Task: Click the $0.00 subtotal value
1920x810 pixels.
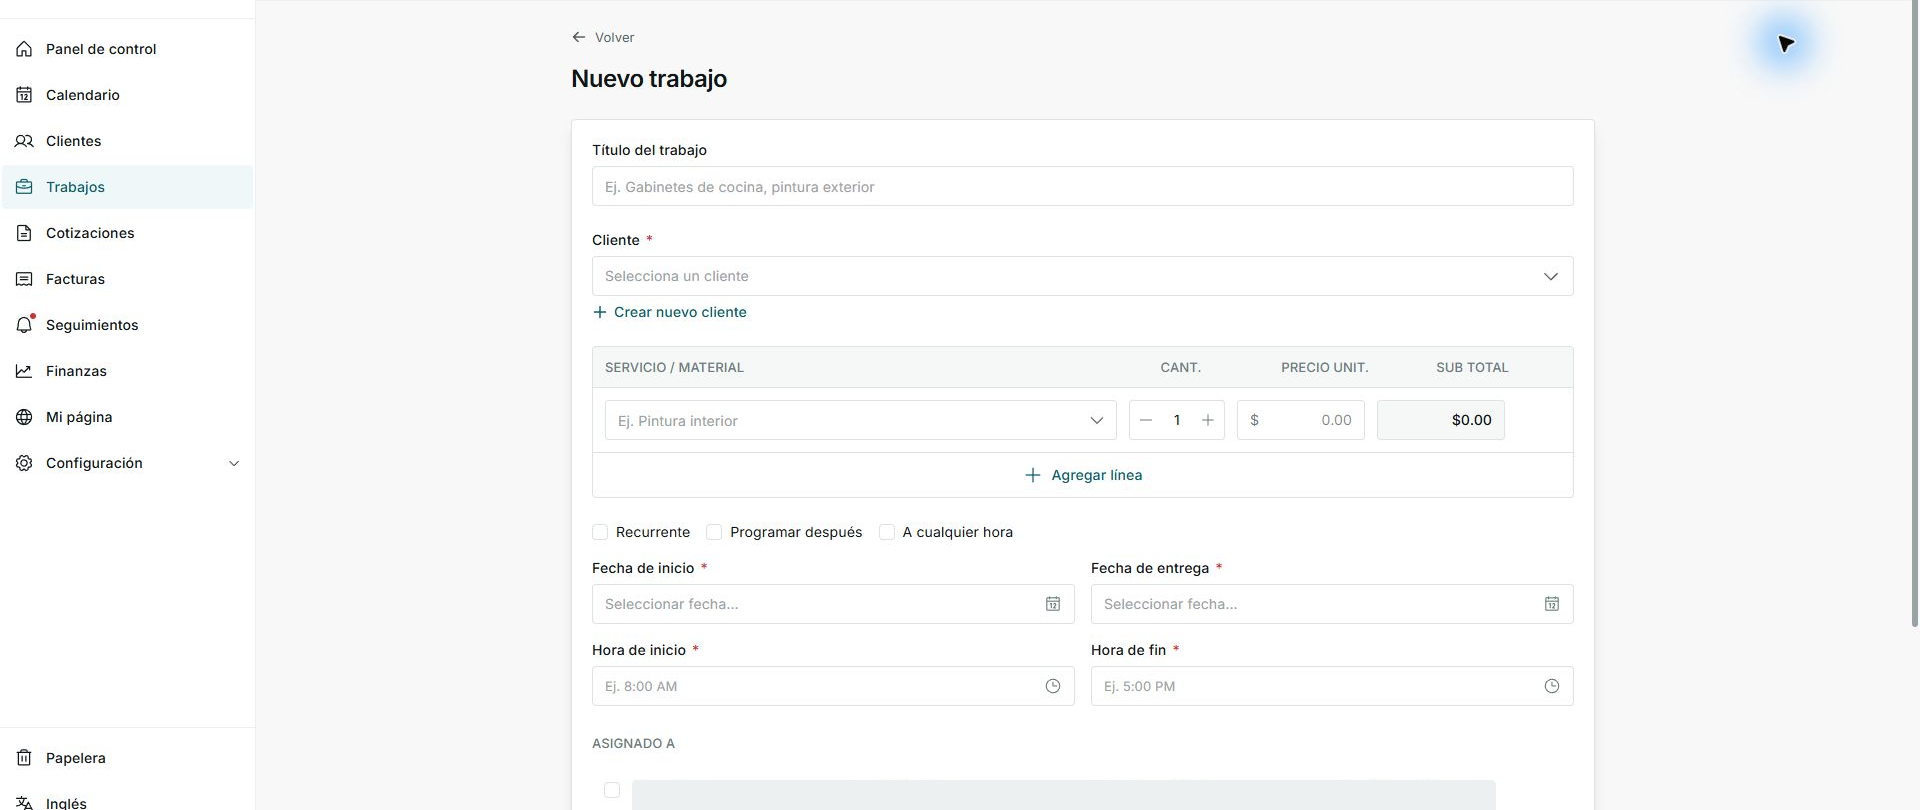Action: 1471,420
